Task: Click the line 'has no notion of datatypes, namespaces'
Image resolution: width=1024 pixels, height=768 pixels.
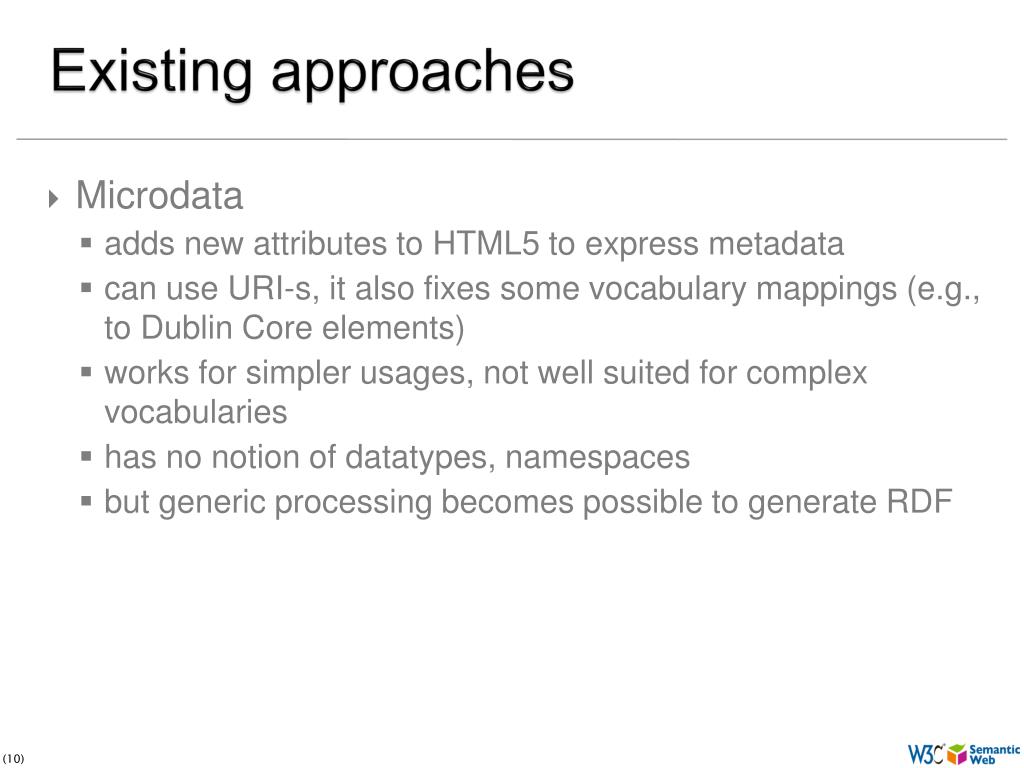Action: click(x=397, y=456)
